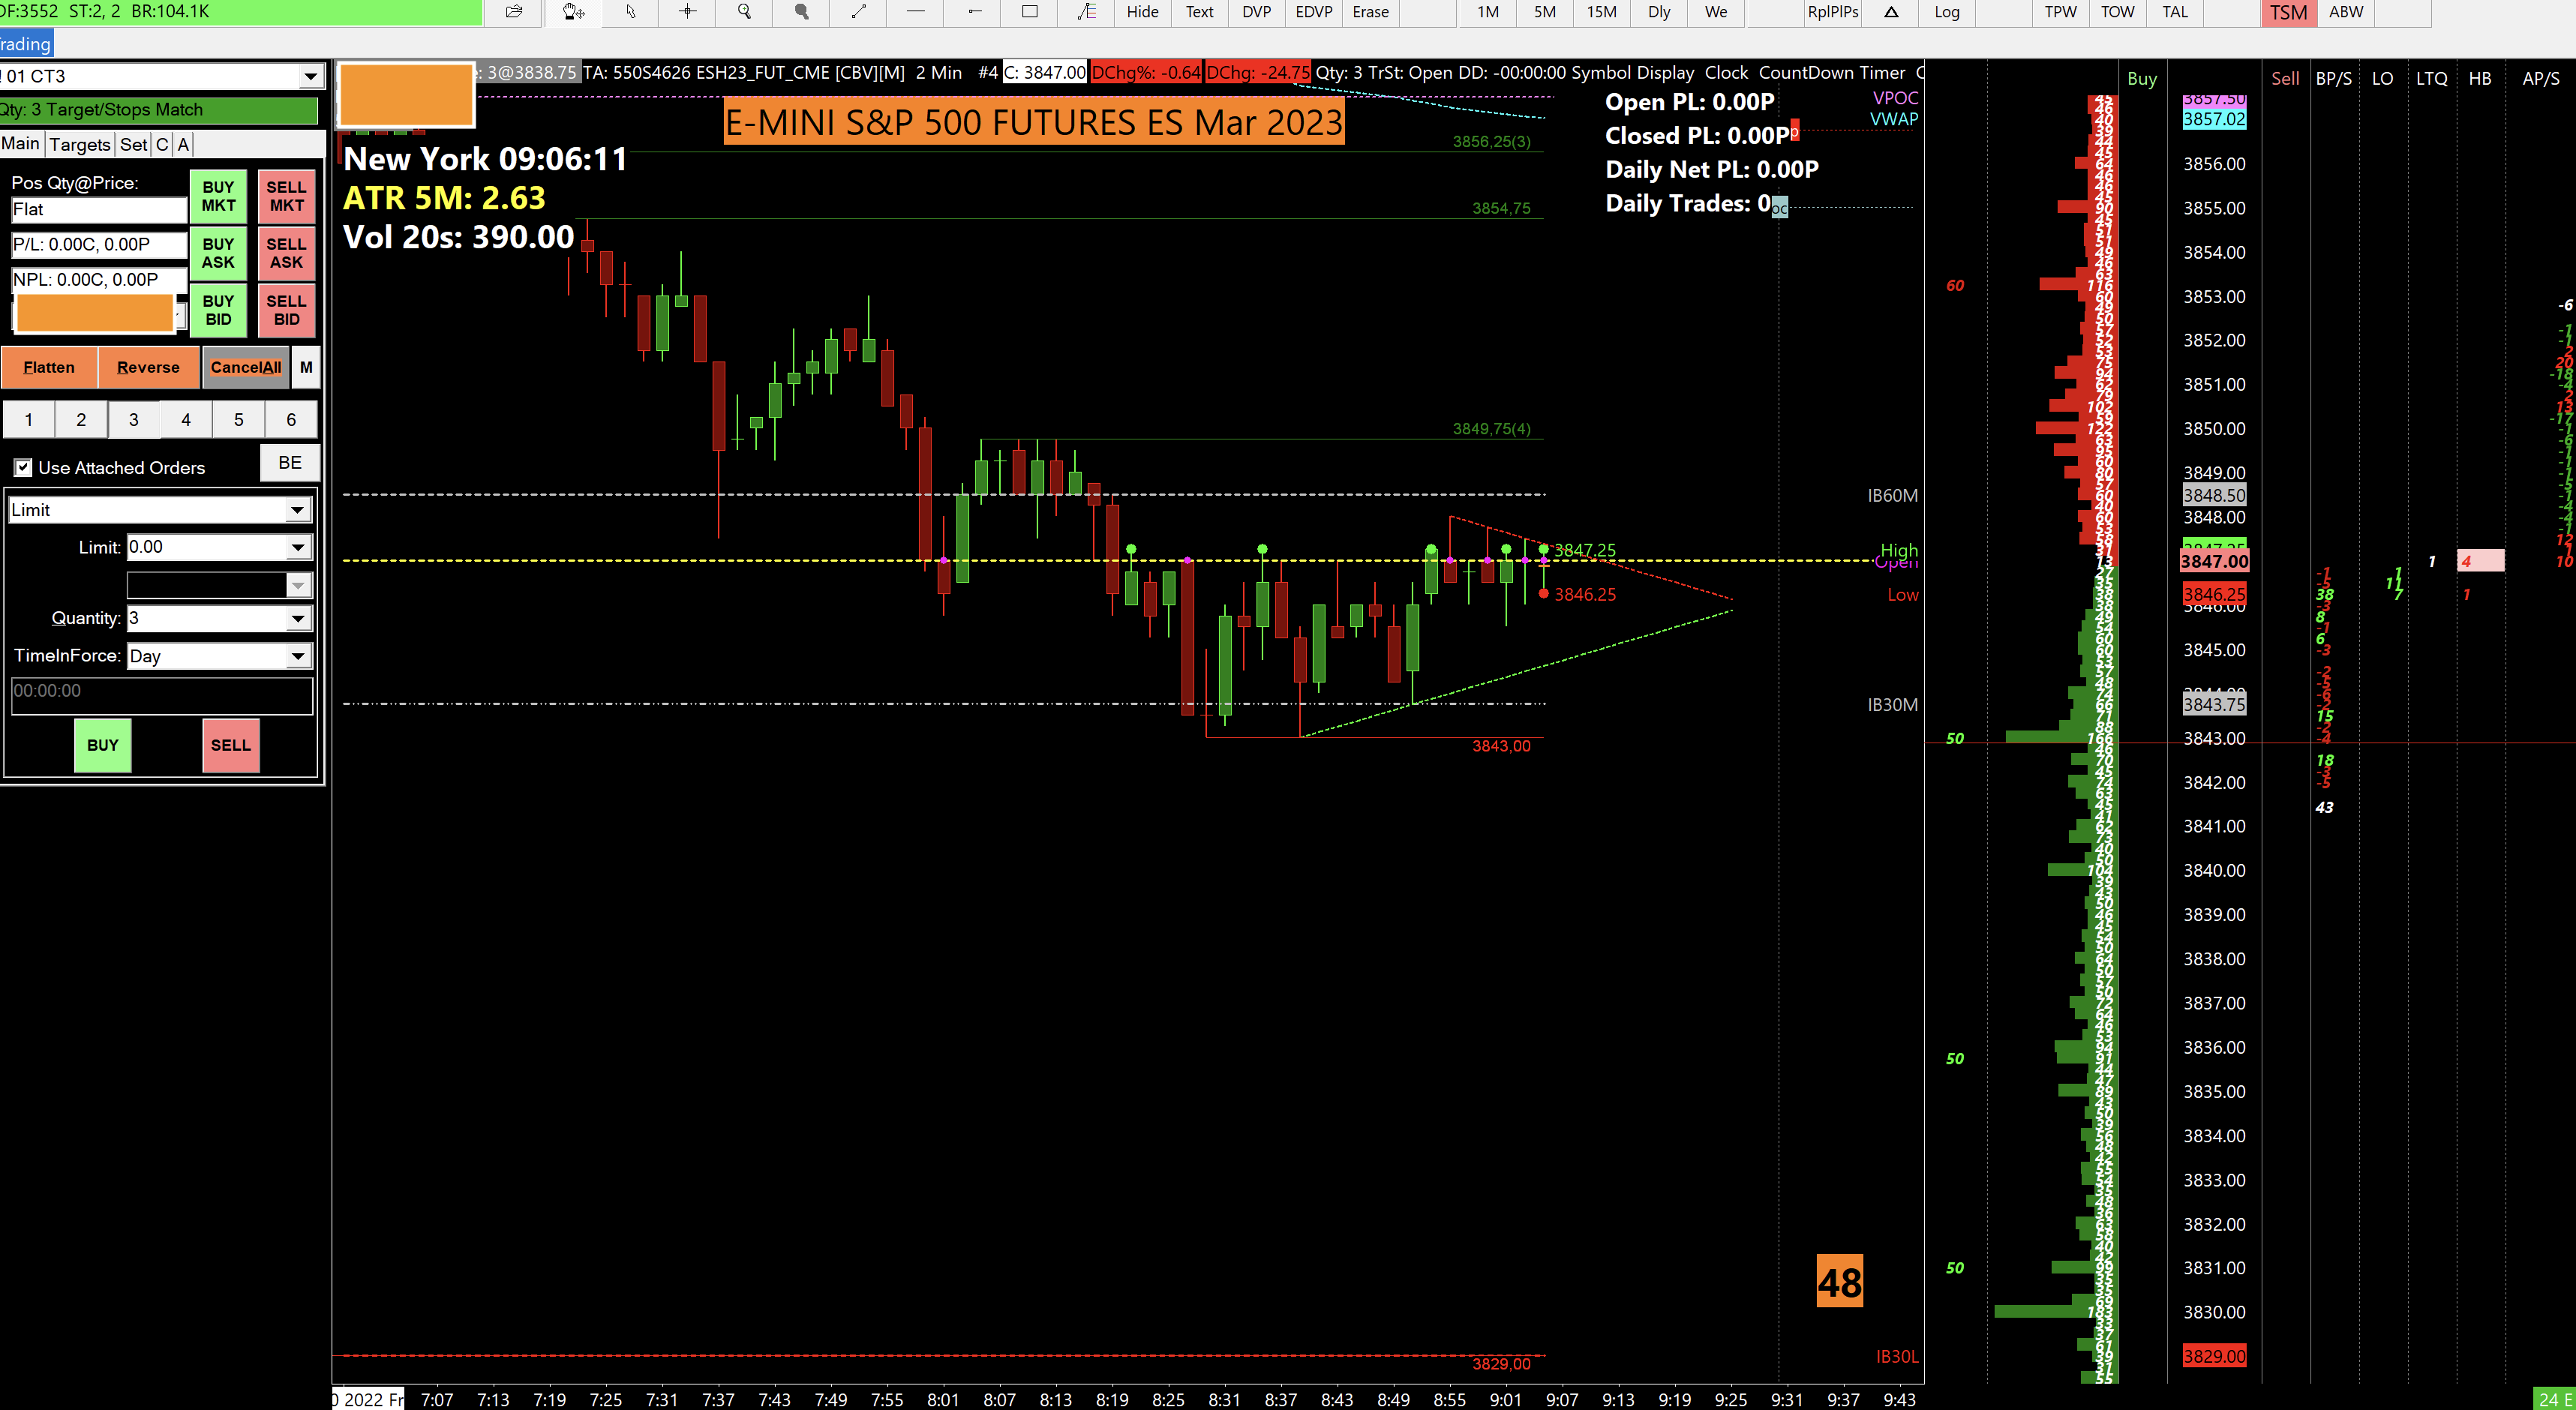Open the Limit order type dropdown

point(297,510)
